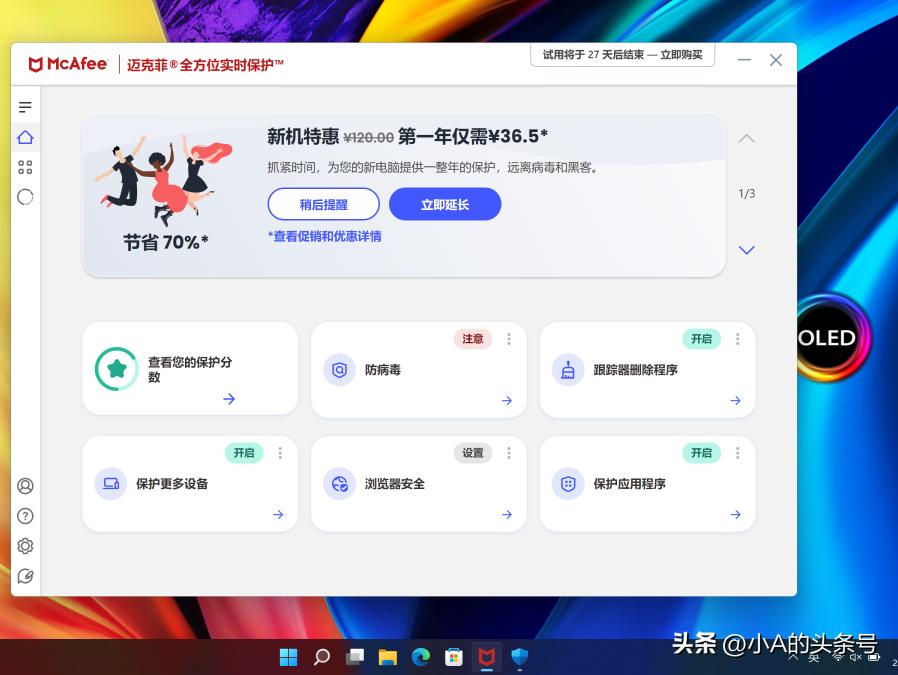Click the protection score star icon
The height and width of the screenshot is (675, 898).
[x=117, y=368]
